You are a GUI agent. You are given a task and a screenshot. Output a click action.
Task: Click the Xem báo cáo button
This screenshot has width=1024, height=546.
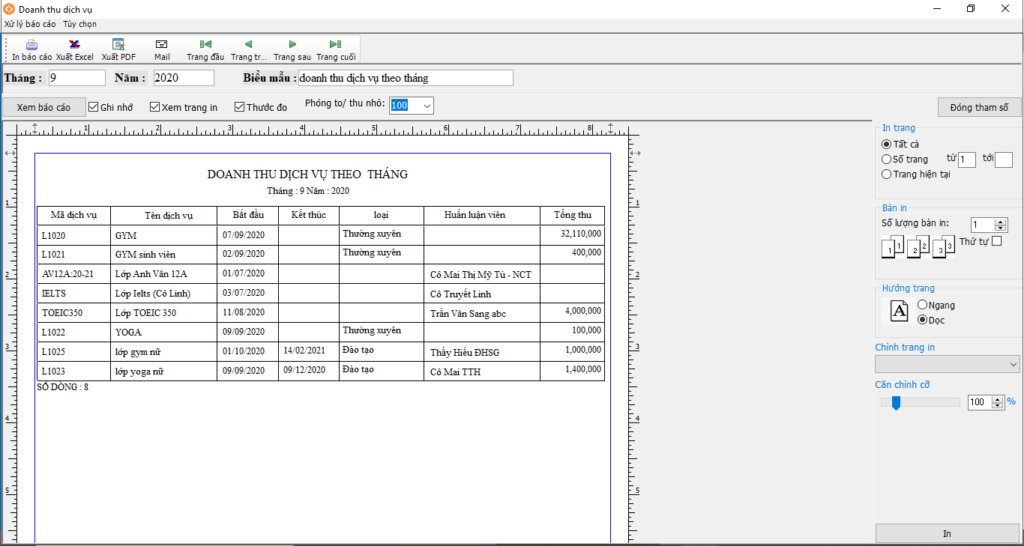coord(43,107)
